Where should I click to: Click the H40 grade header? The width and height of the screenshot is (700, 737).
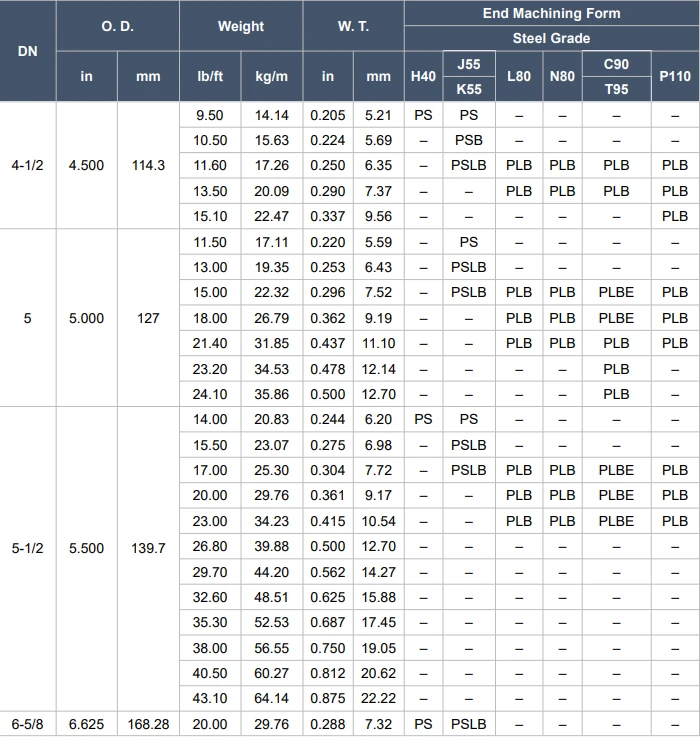[423, 76]
